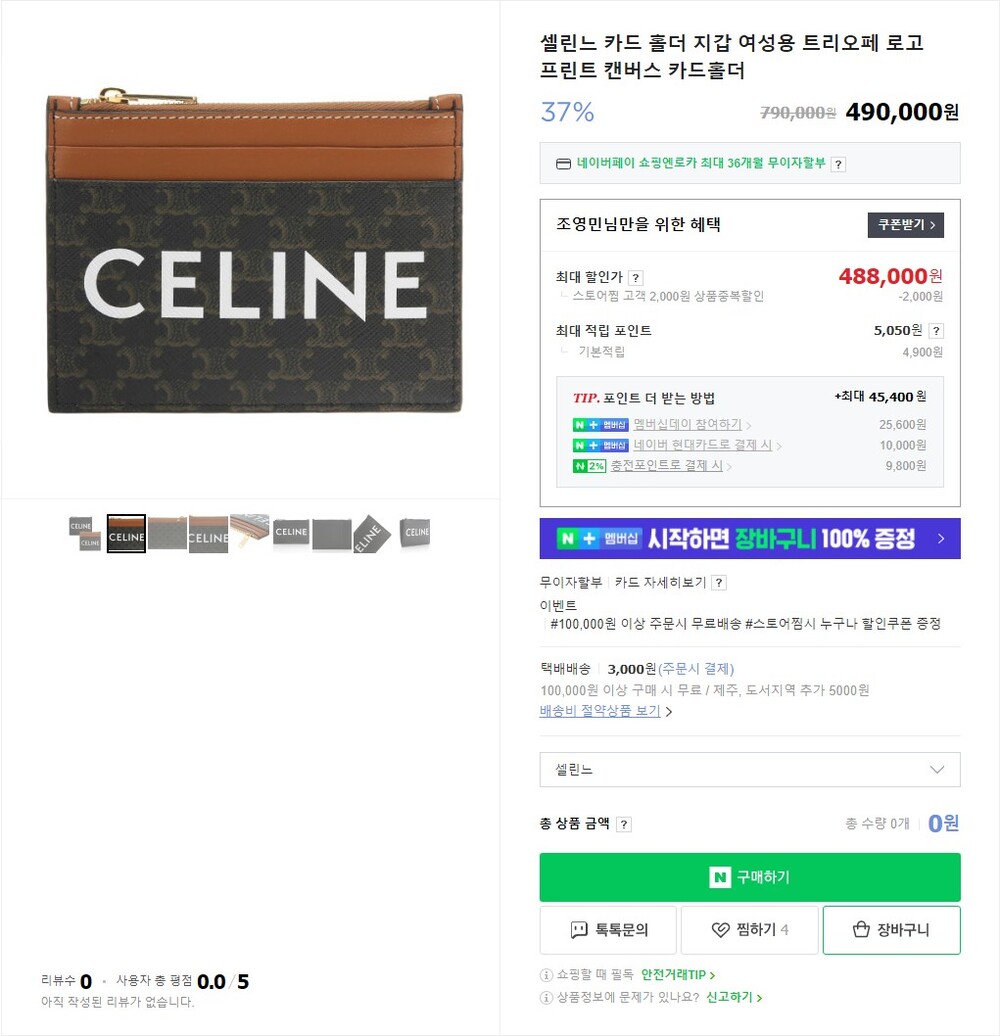The height and width of the screenshot is (1036, 1000).
Task: Select the first thumbnail showing two card holders
Action: pyautogui.click(x=85, y=533)
